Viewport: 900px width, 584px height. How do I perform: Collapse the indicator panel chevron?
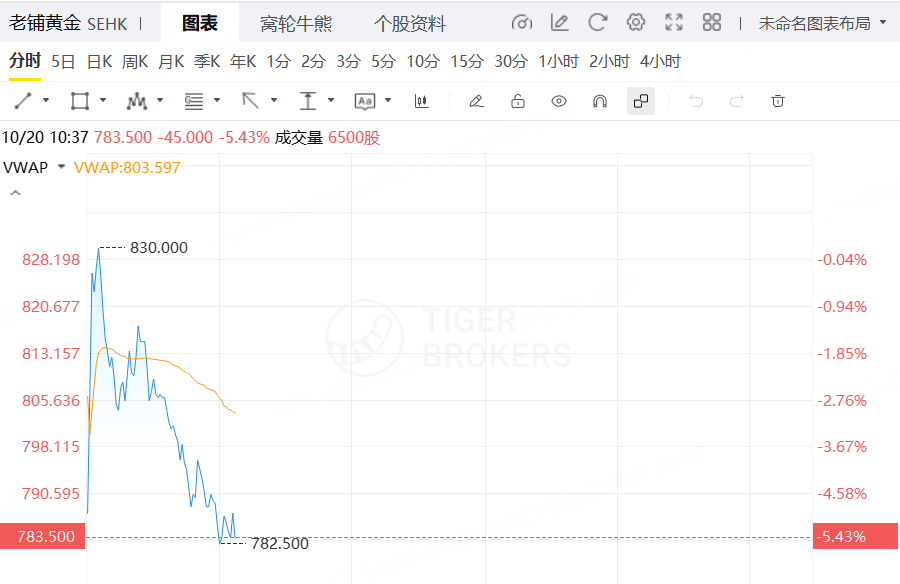(x=15, y=193)
